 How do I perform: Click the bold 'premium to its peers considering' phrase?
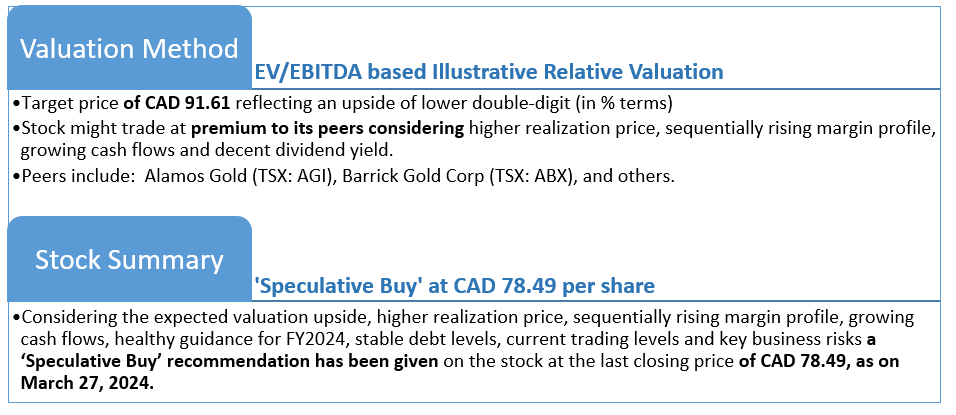coord(327,129)
